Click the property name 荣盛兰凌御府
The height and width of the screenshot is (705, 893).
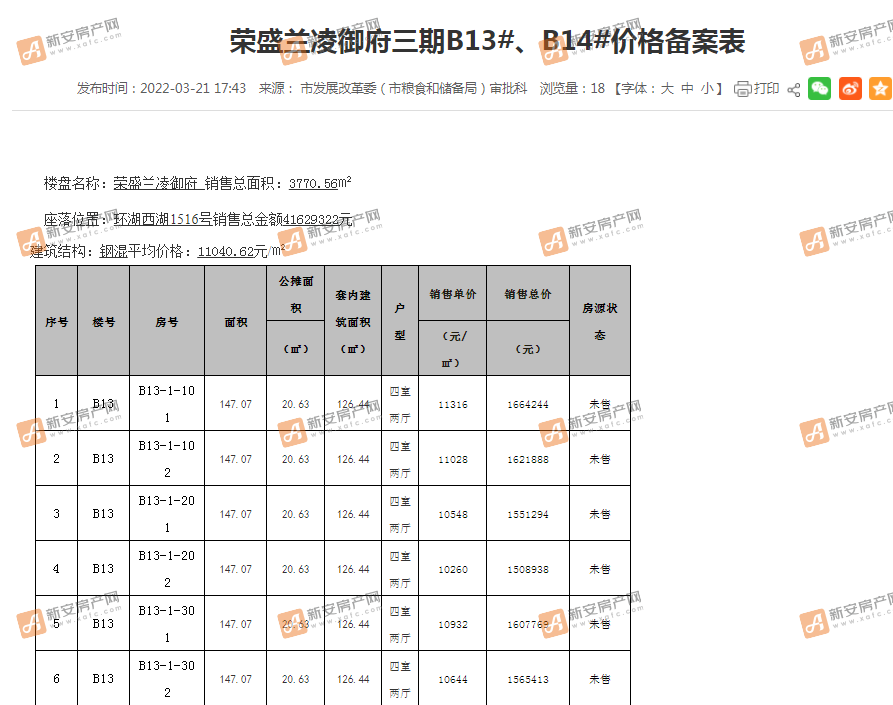pos(155,183)
